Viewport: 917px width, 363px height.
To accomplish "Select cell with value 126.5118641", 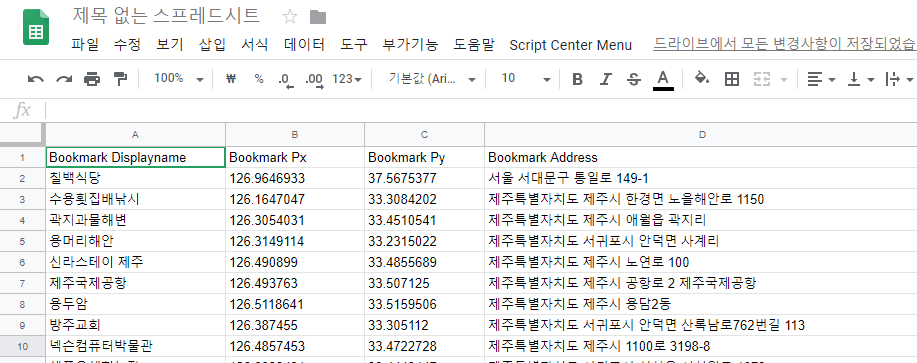I will (x=295, y=305).
